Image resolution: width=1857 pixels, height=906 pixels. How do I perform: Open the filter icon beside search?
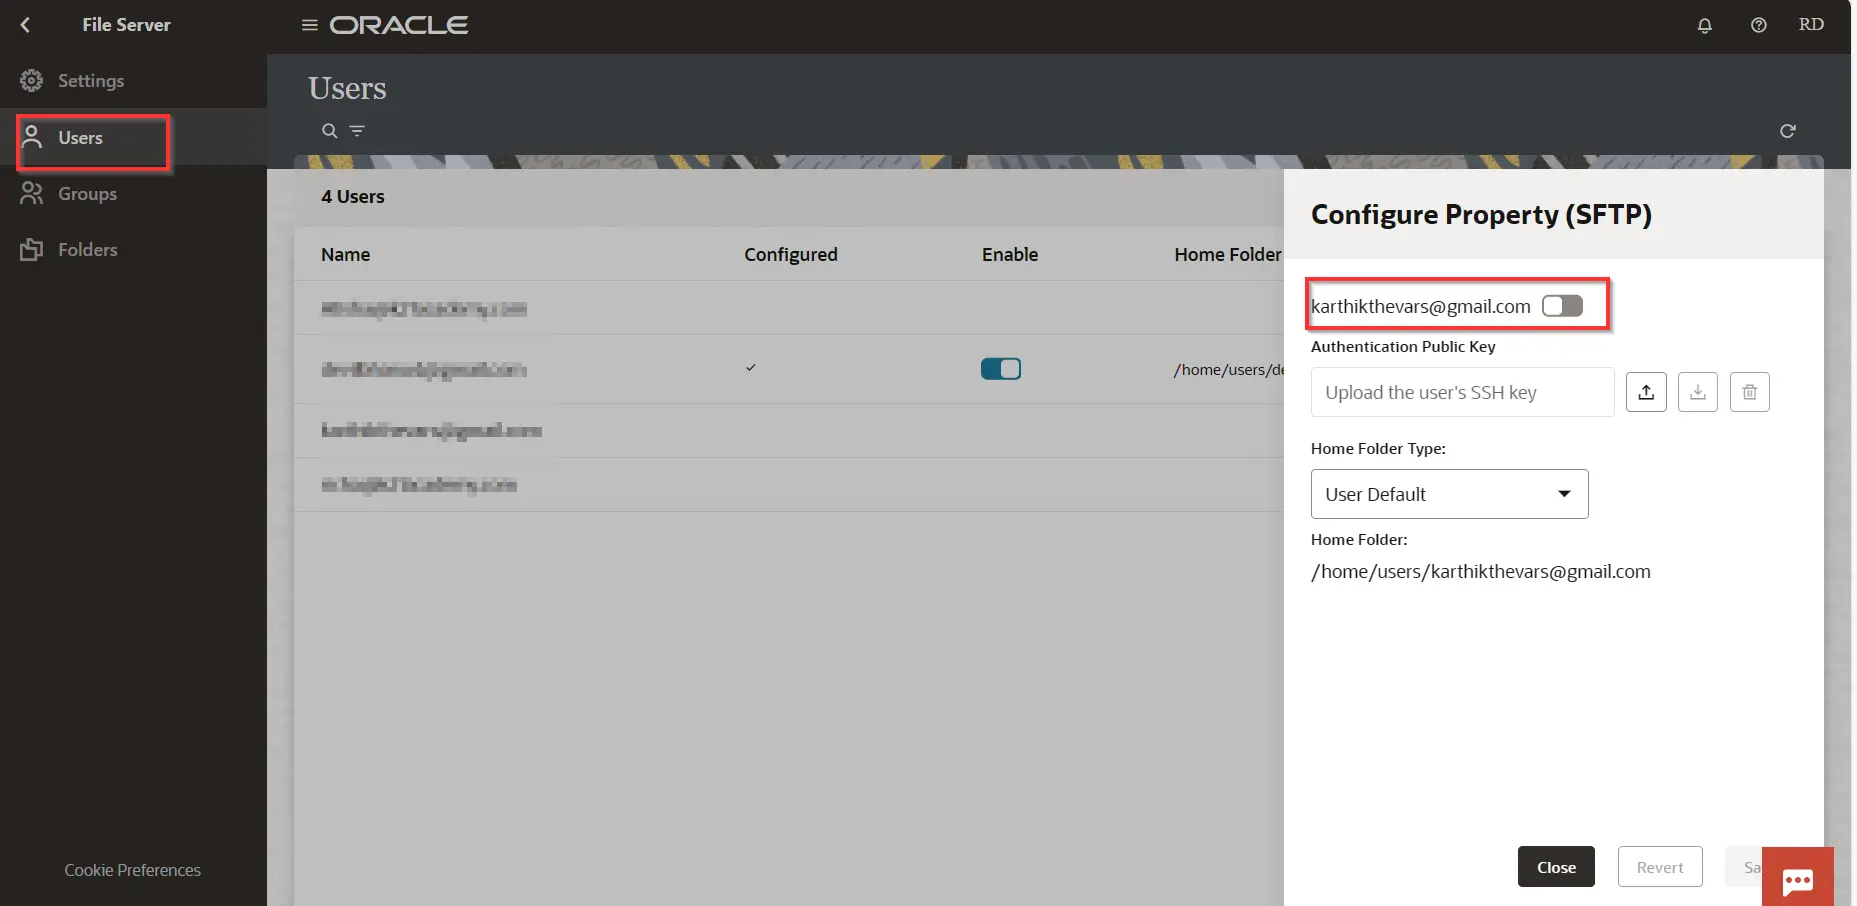click(x=357, y=131)
